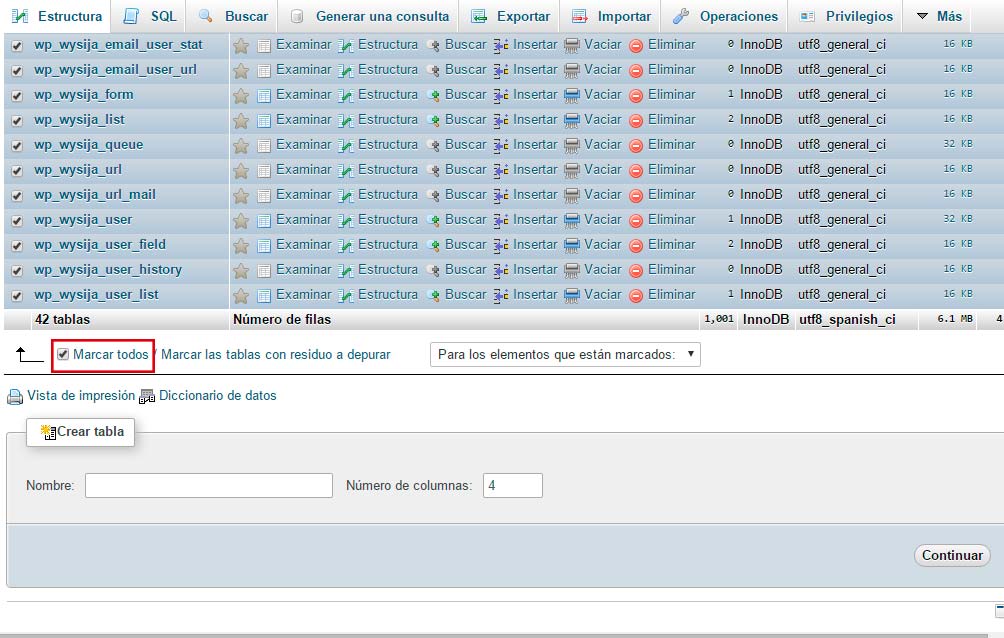Click the Buscar icon in wp_wysija_url row
This screenshot has width=1004, height=638.
433,170
